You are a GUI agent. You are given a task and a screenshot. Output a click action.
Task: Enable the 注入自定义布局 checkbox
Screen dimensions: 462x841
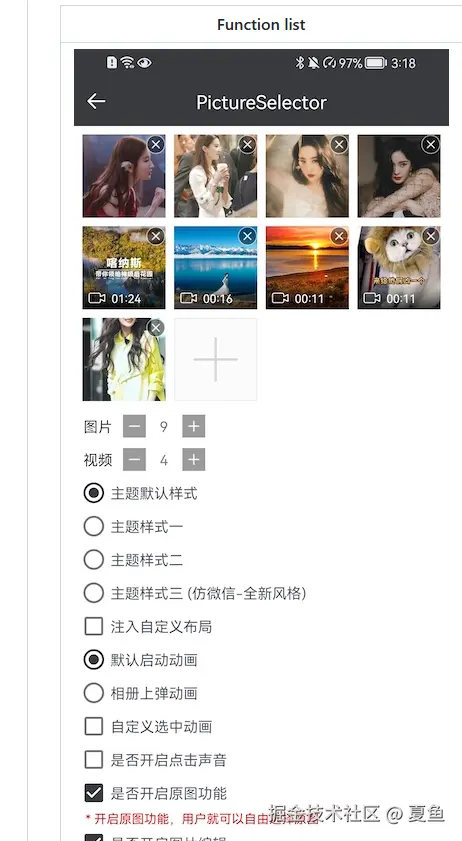pos(94,626)
